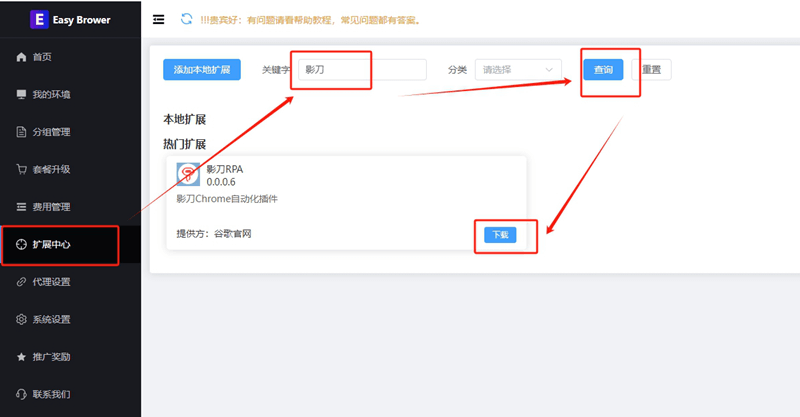Select 联系我们 in the sidebar
The height and width of the screenshot is (417, 800).
tap(70, 394)
